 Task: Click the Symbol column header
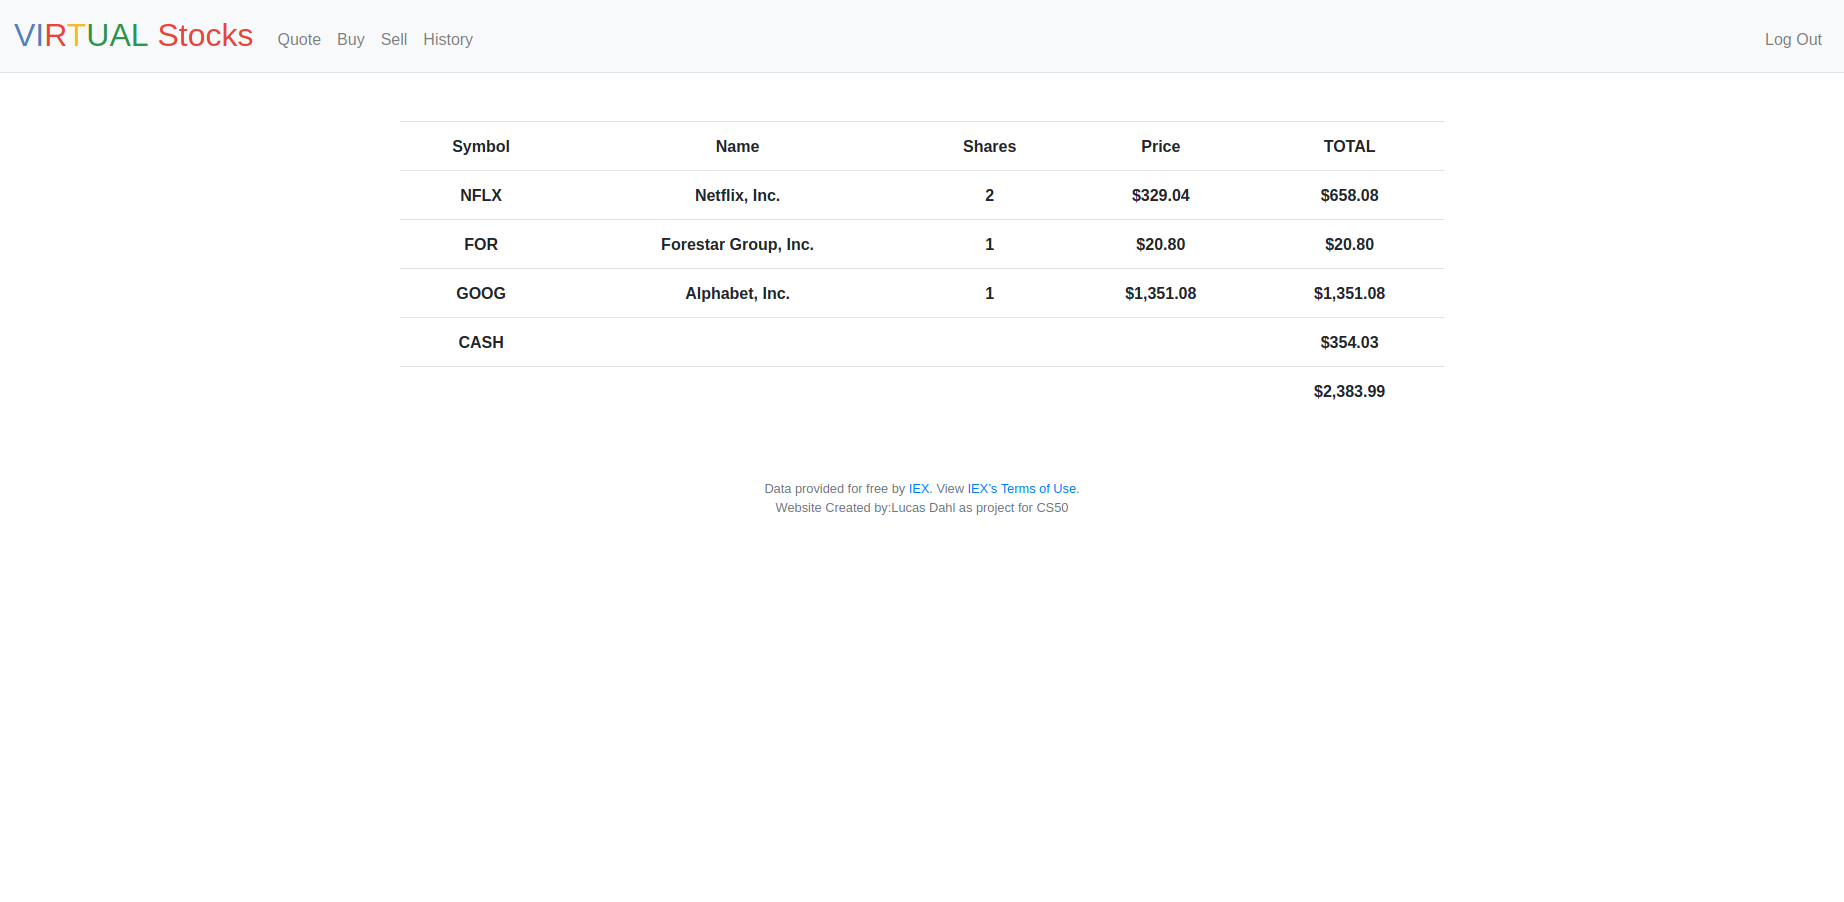pos(481,146)
